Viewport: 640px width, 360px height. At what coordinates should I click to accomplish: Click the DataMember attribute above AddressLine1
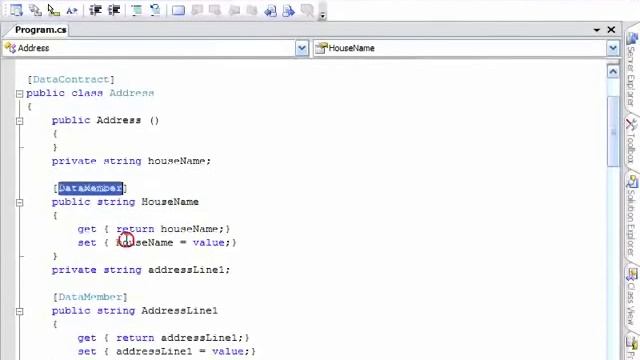click(x=90, y=297)
